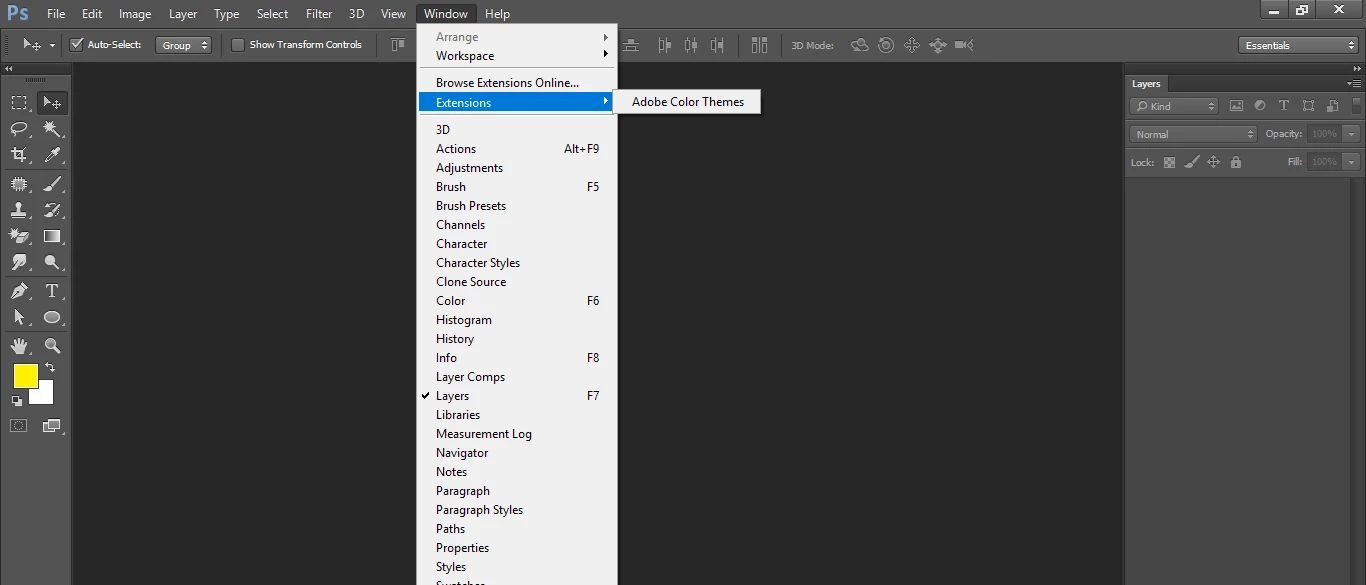Open the Auto-Select Group dropdown
The image size is (1366, 585).
[x=183, y=45]
